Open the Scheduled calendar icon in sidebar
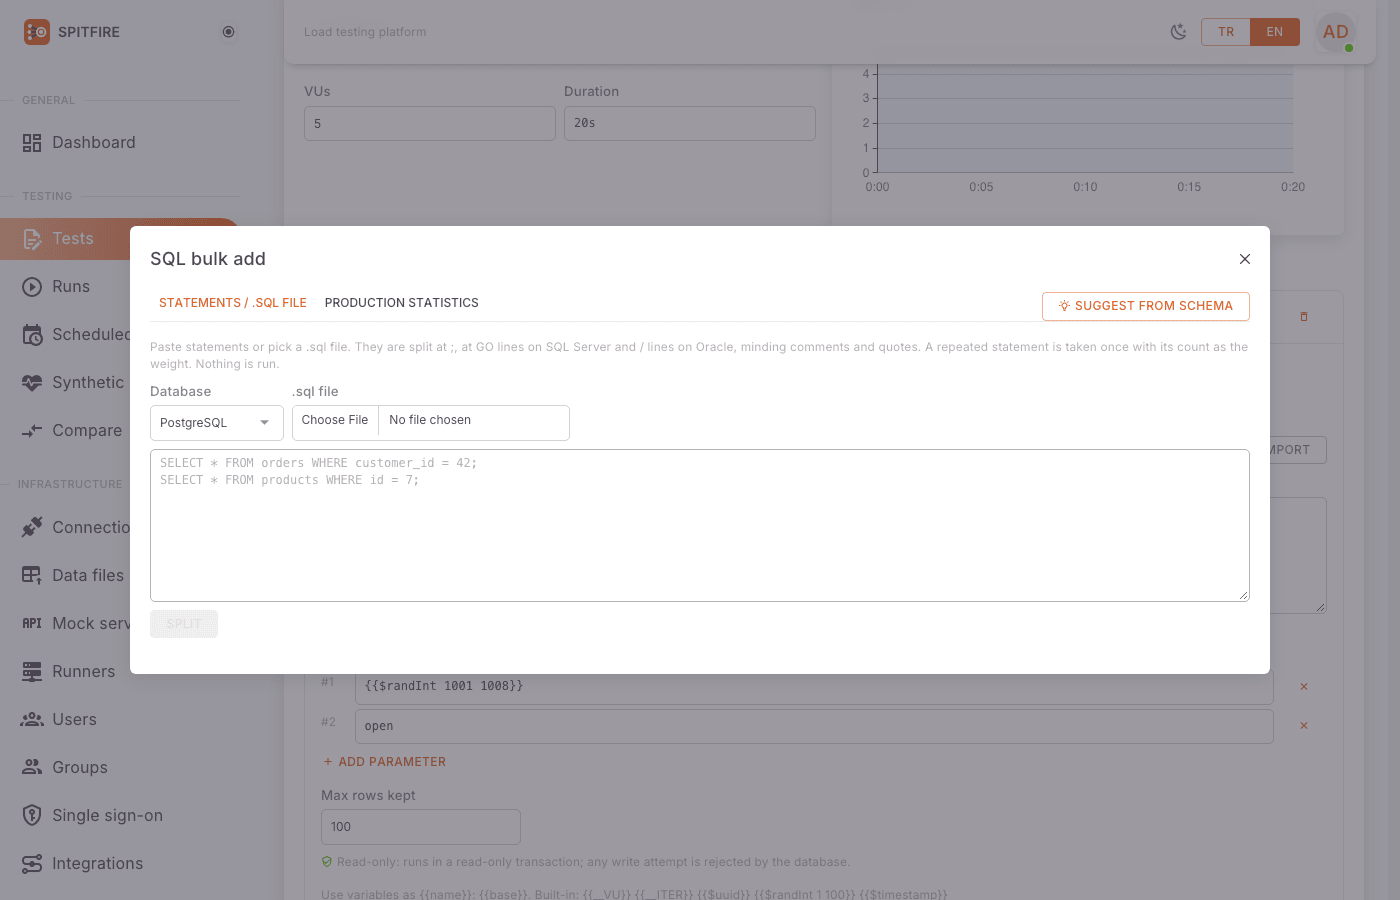Viewport: 1400px width, 900px height. point(32,335)
